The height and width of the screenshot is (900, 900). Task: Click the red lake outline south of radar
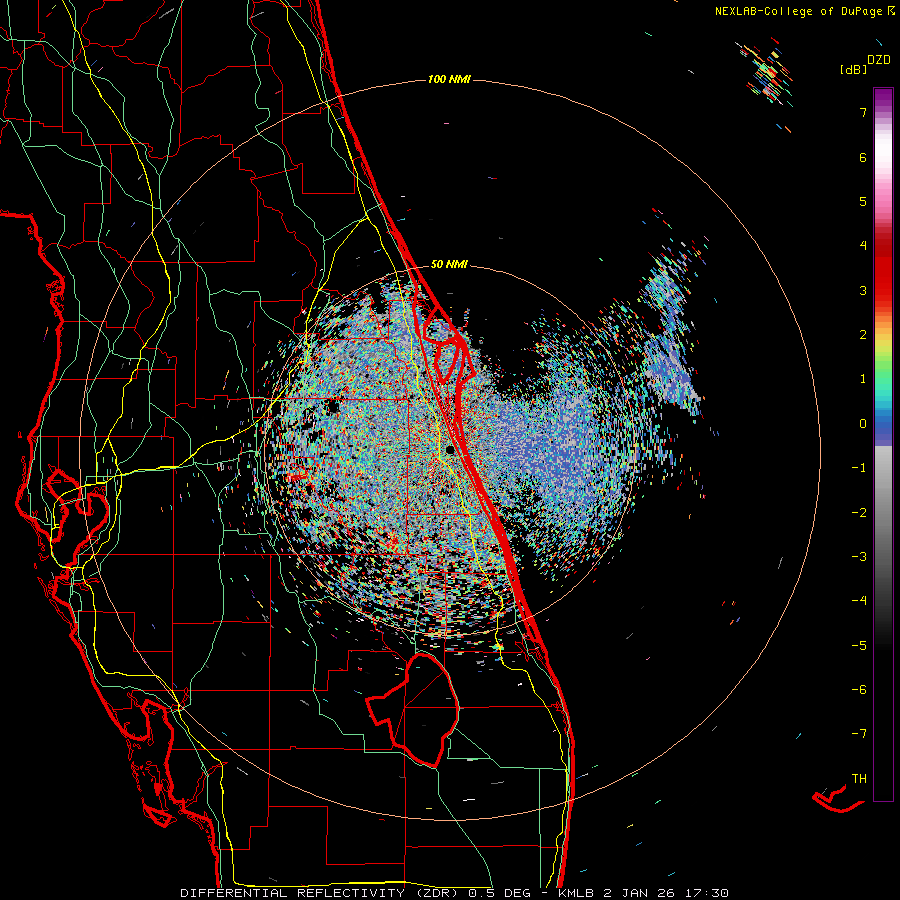413,709
